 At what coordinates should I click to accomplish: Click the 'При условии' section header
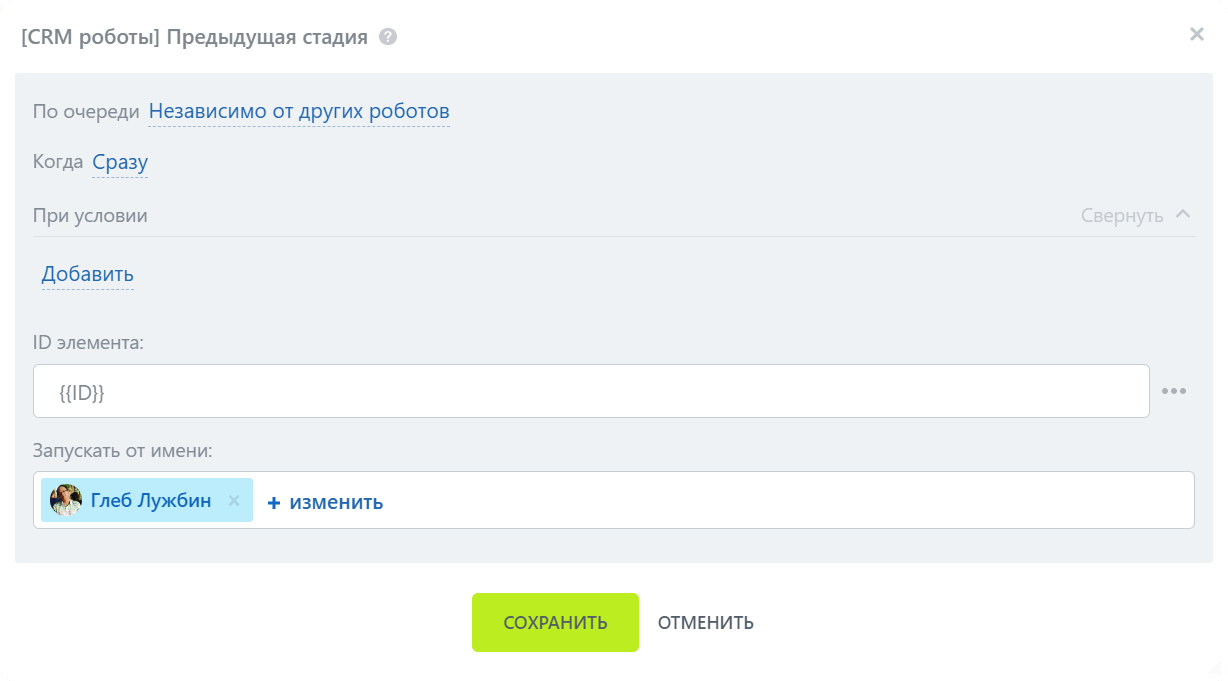click(x=90, y=215)
